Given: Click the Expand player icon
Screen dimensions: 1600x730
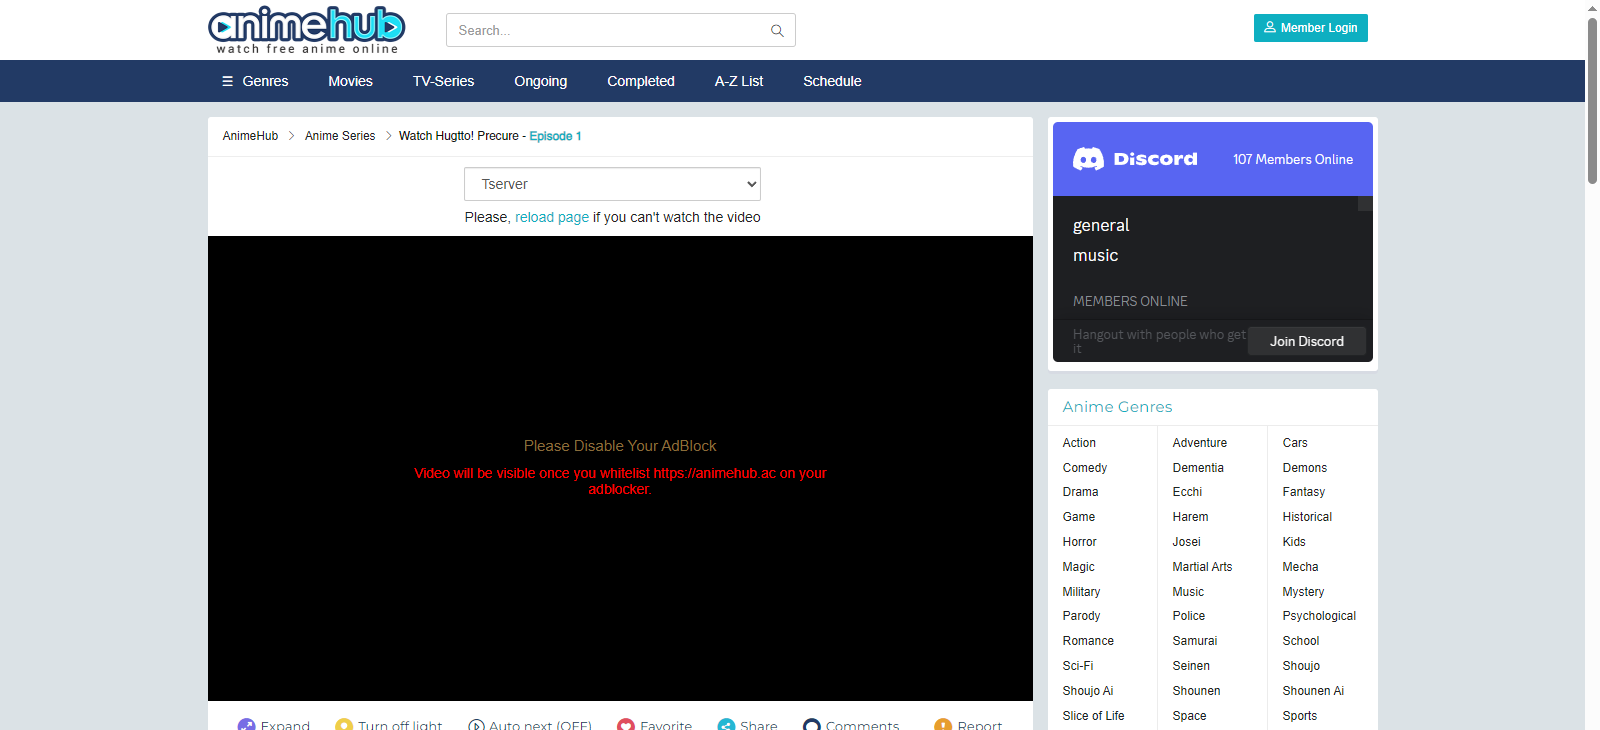Looking at the screenshot, I should point(246,725).
